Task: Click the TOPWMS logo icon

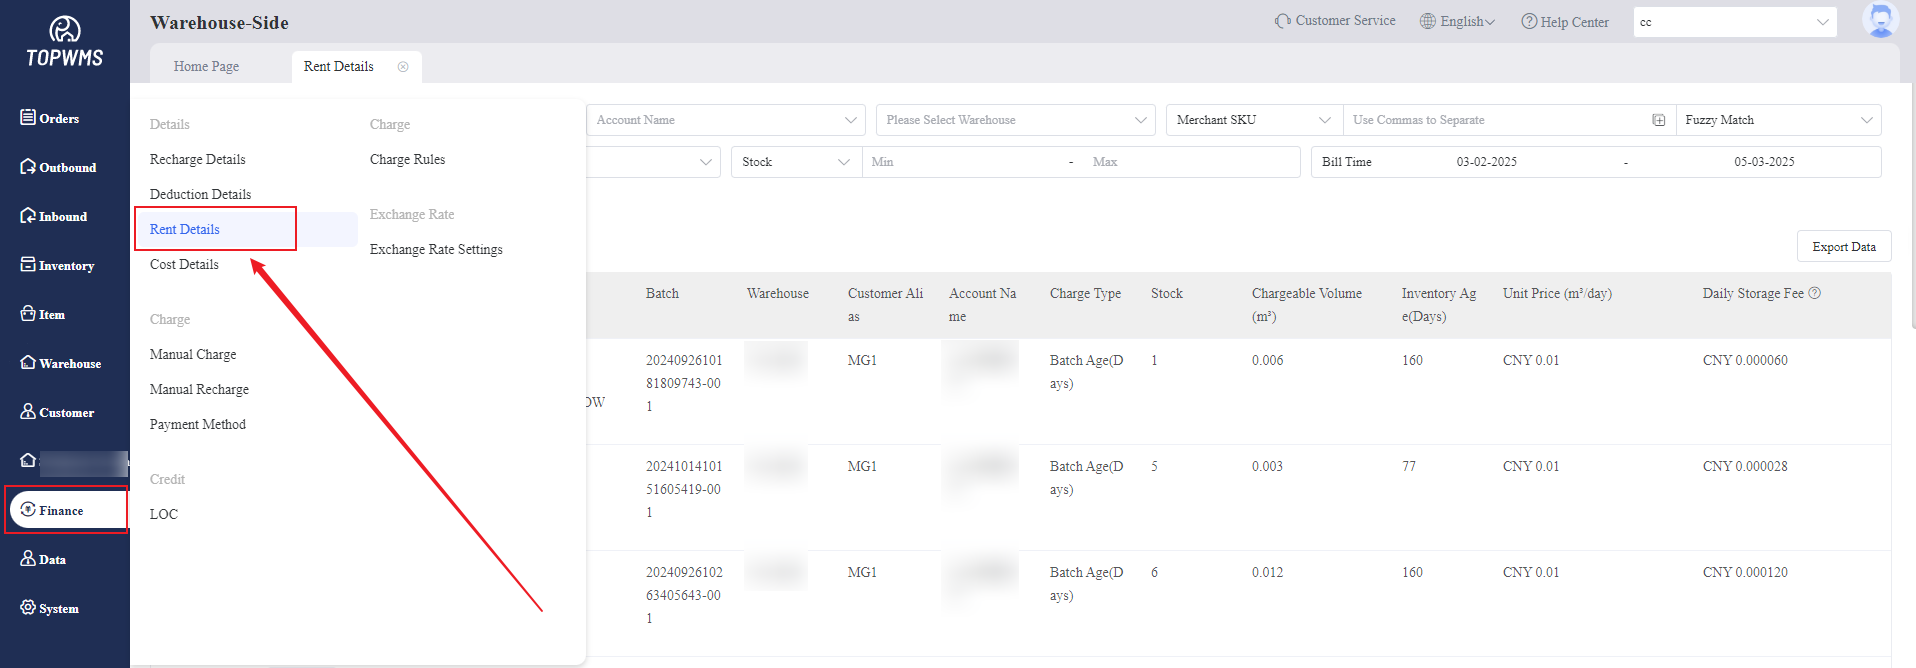Action: (x=65, y=30)
